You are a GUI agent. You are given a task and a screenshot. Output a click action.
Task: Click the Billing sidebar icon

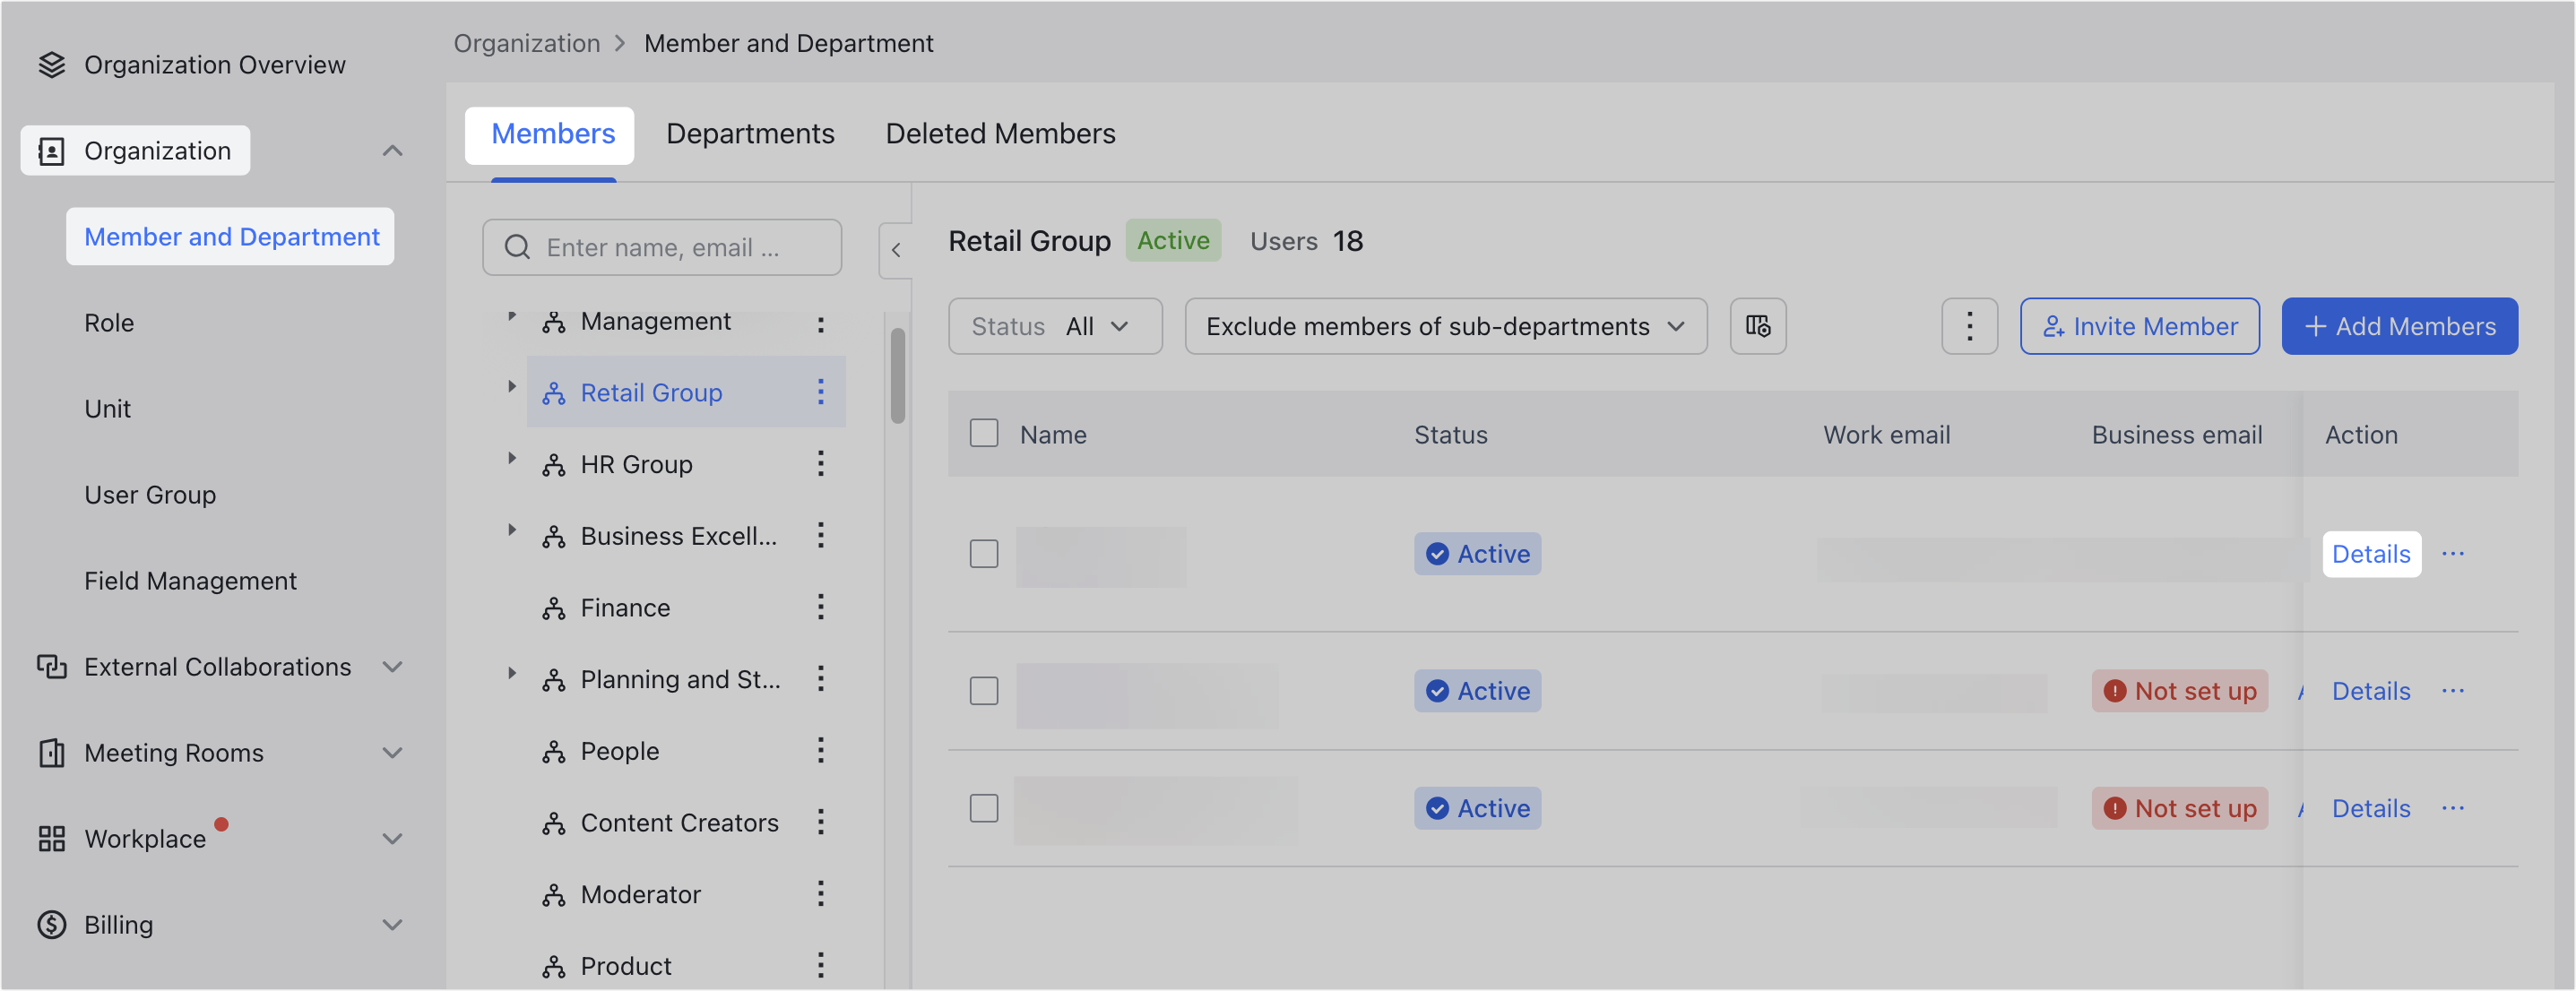pyautogui.click(x=52, y=924)
